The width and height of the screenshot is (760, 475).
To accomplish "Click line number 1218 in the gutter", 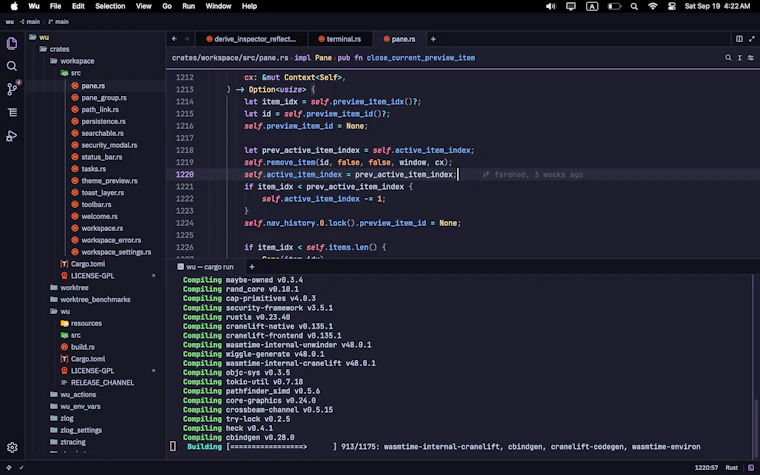I will [x=184, y=150].
